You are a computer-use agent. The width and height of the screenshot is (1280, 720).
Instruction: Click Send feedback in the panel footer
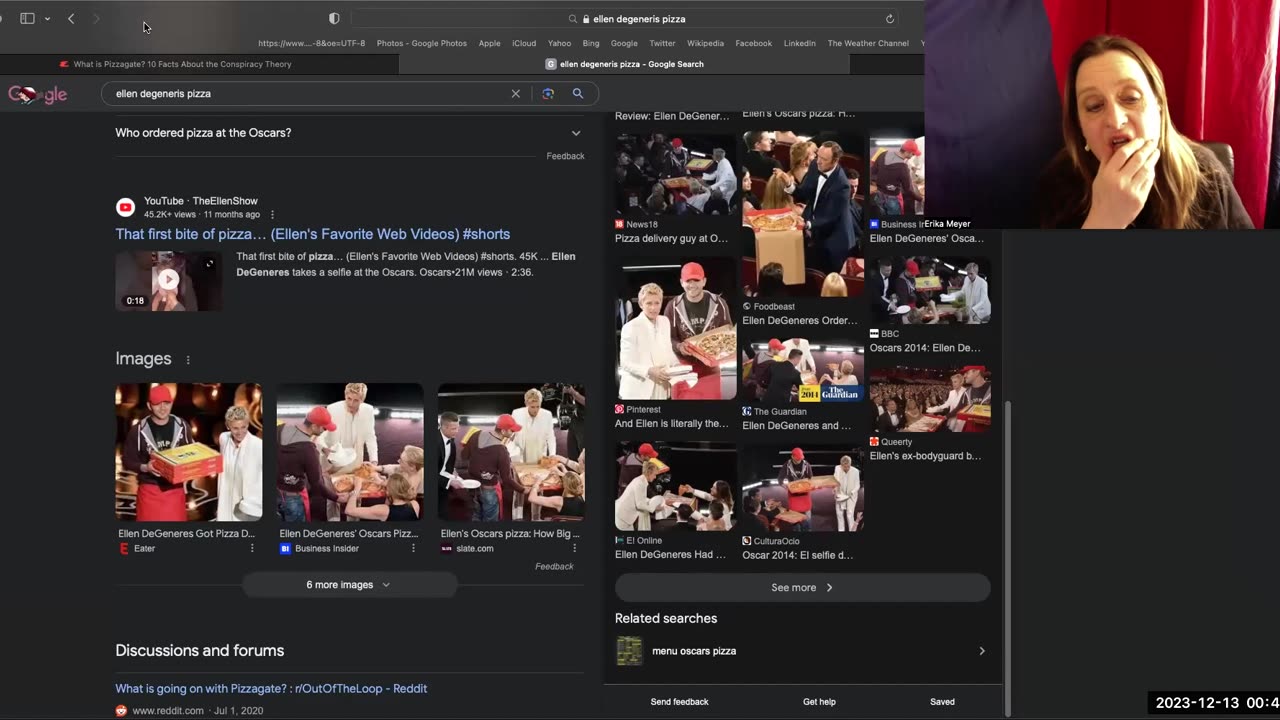679,702
